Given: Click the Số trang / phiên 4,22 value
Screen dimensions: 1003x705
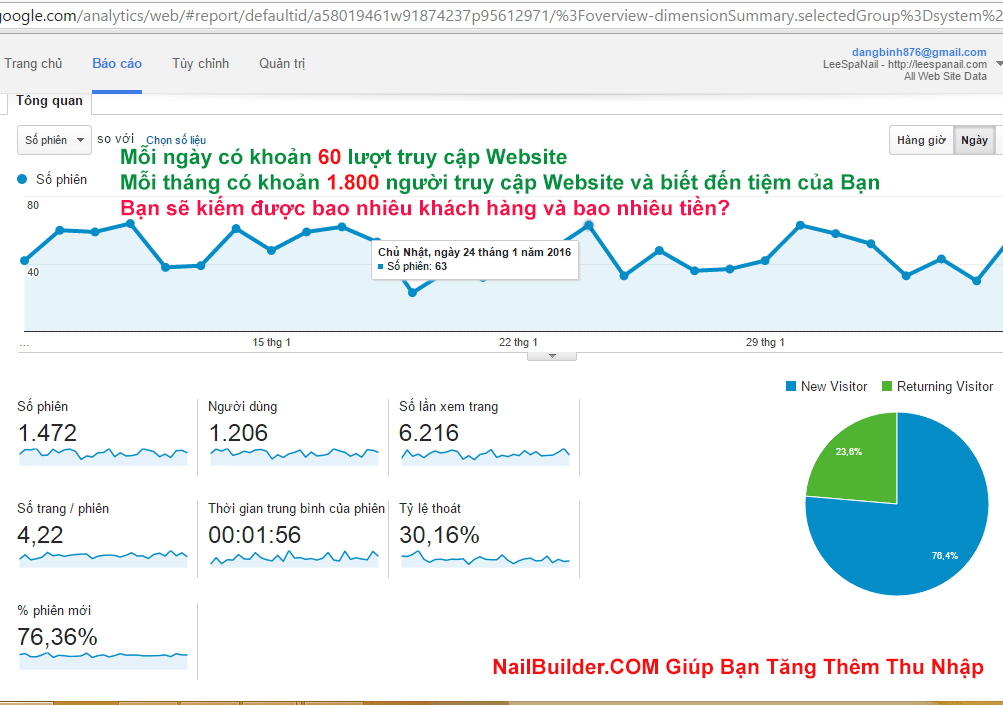Looking at the screenshot, I should point(40,535).
